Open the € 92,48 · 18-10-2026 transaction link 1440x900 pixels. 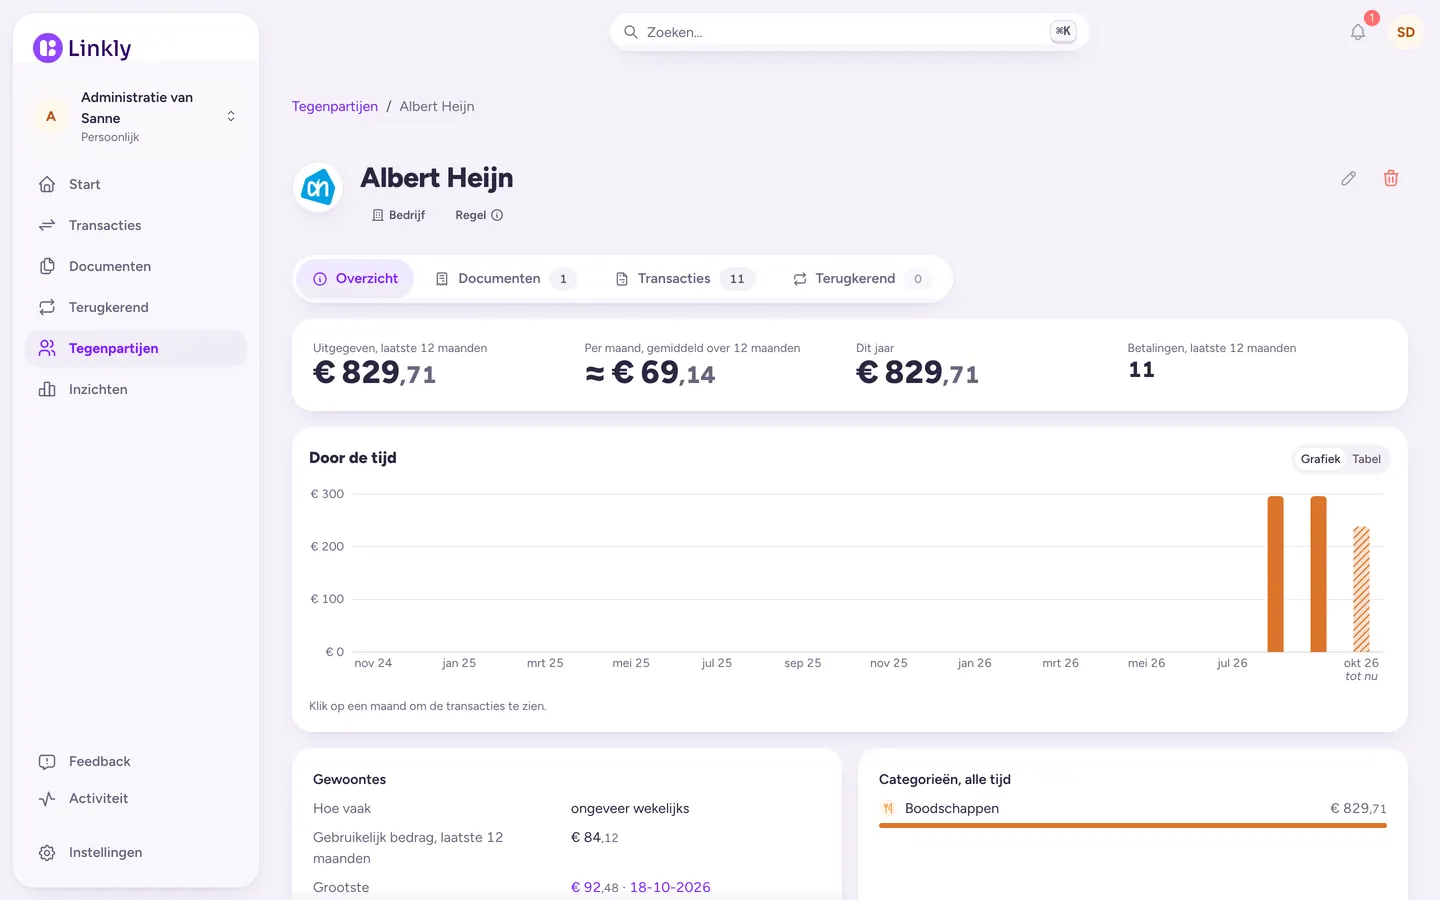[x=641, y=887]
